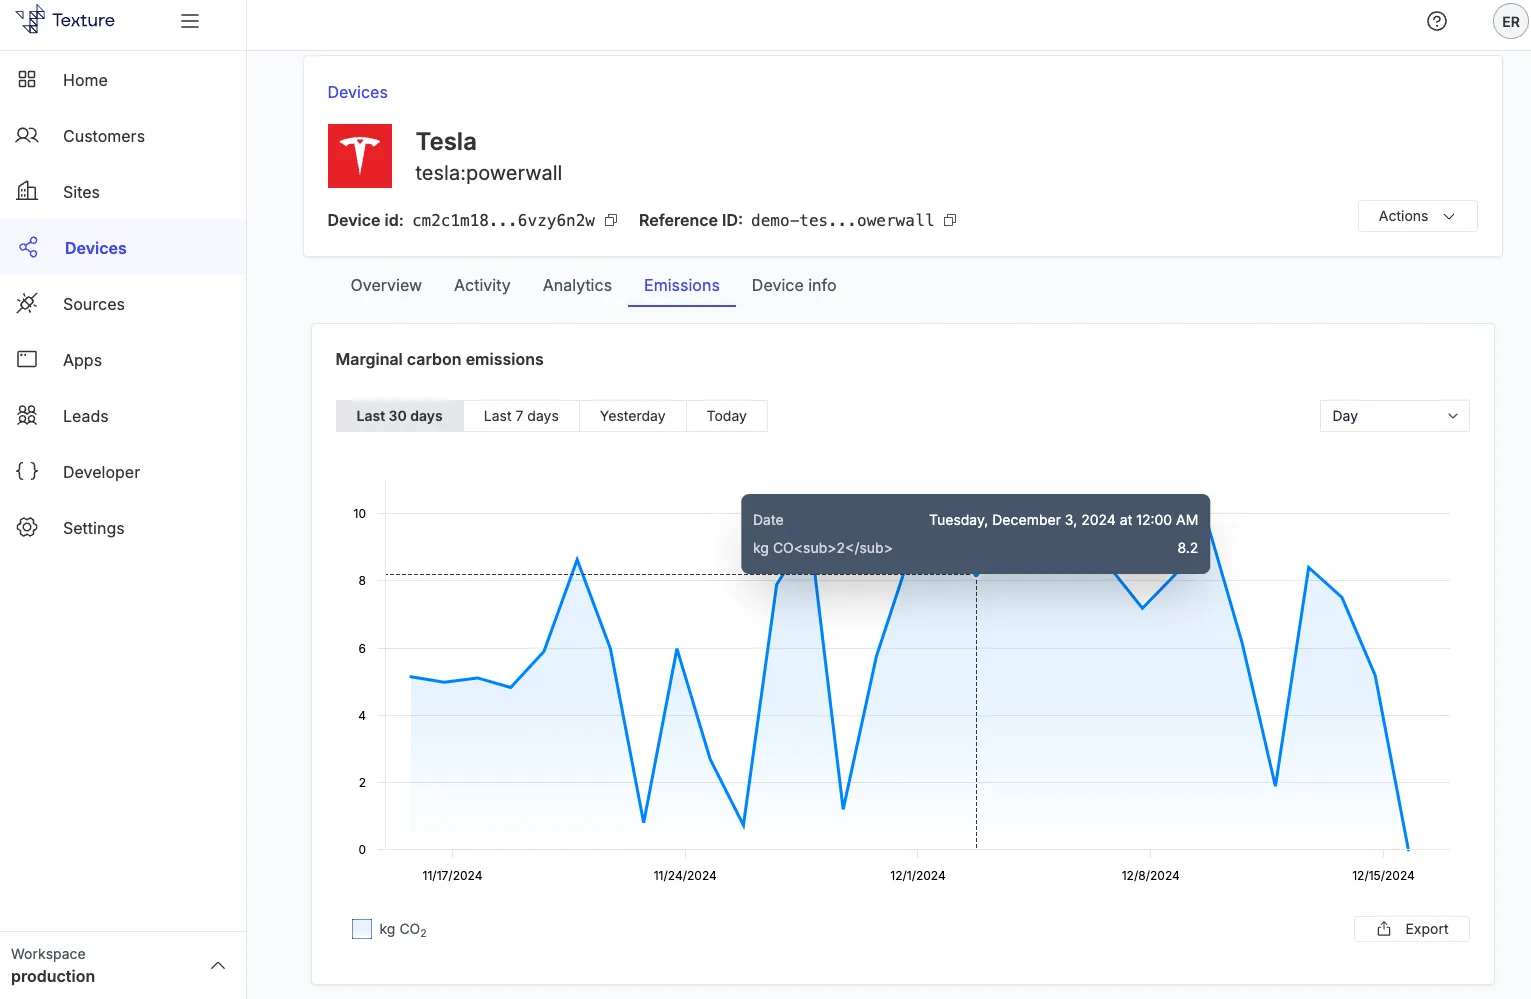Open the Day granularity dropdown
1531x999 pixels.
pyautogui.click(x=1395, y=416)
